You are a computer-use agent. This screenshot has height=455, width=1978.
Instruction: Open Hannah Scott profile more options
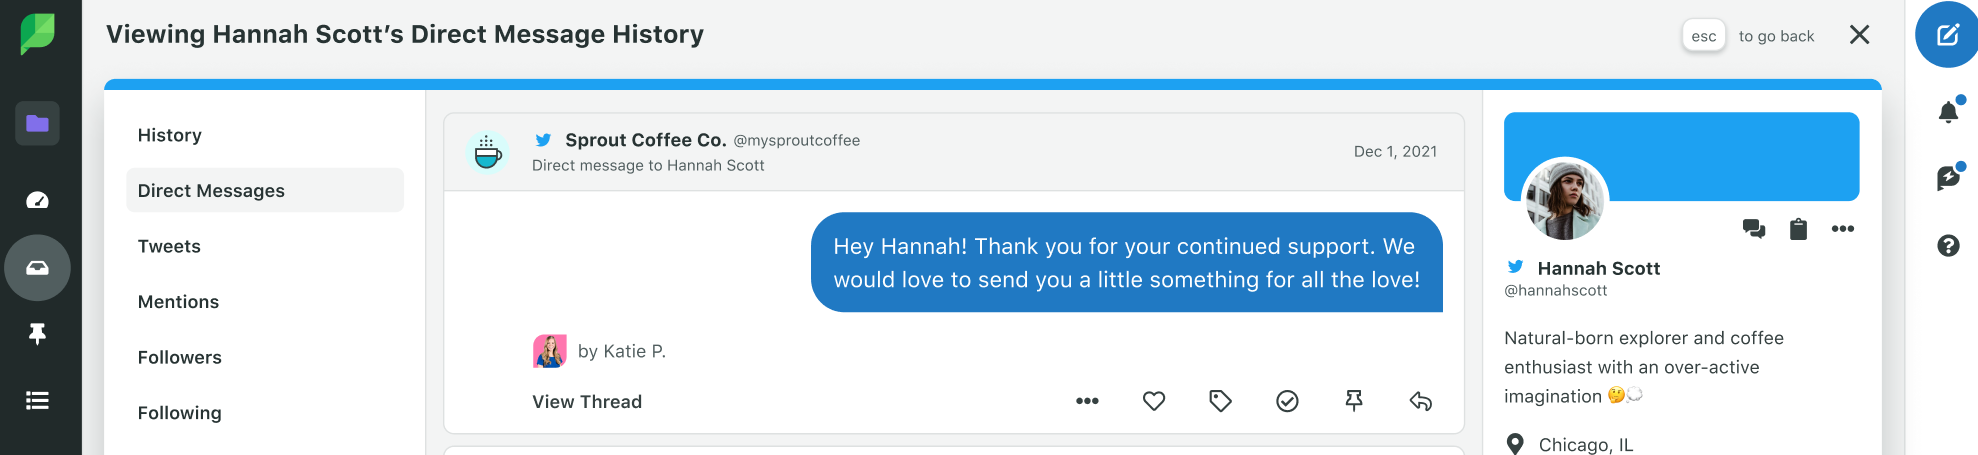click(x=1843, y=229)
